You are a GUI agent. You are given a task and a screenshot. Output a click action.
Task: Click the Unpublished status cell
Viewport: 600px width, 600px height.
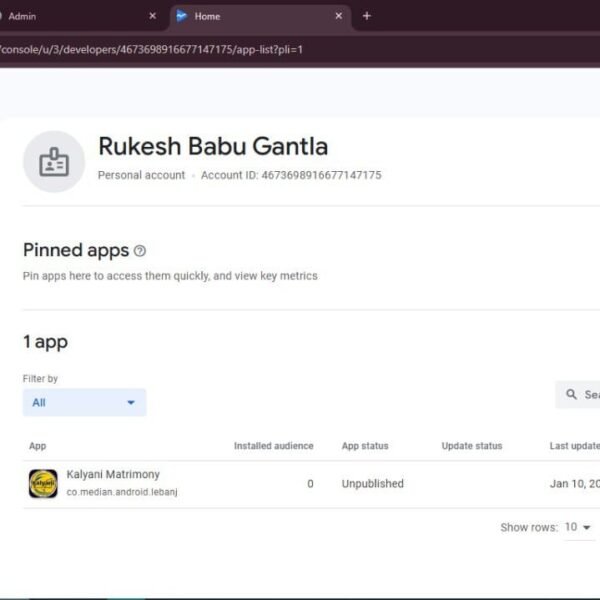[373, 484]
